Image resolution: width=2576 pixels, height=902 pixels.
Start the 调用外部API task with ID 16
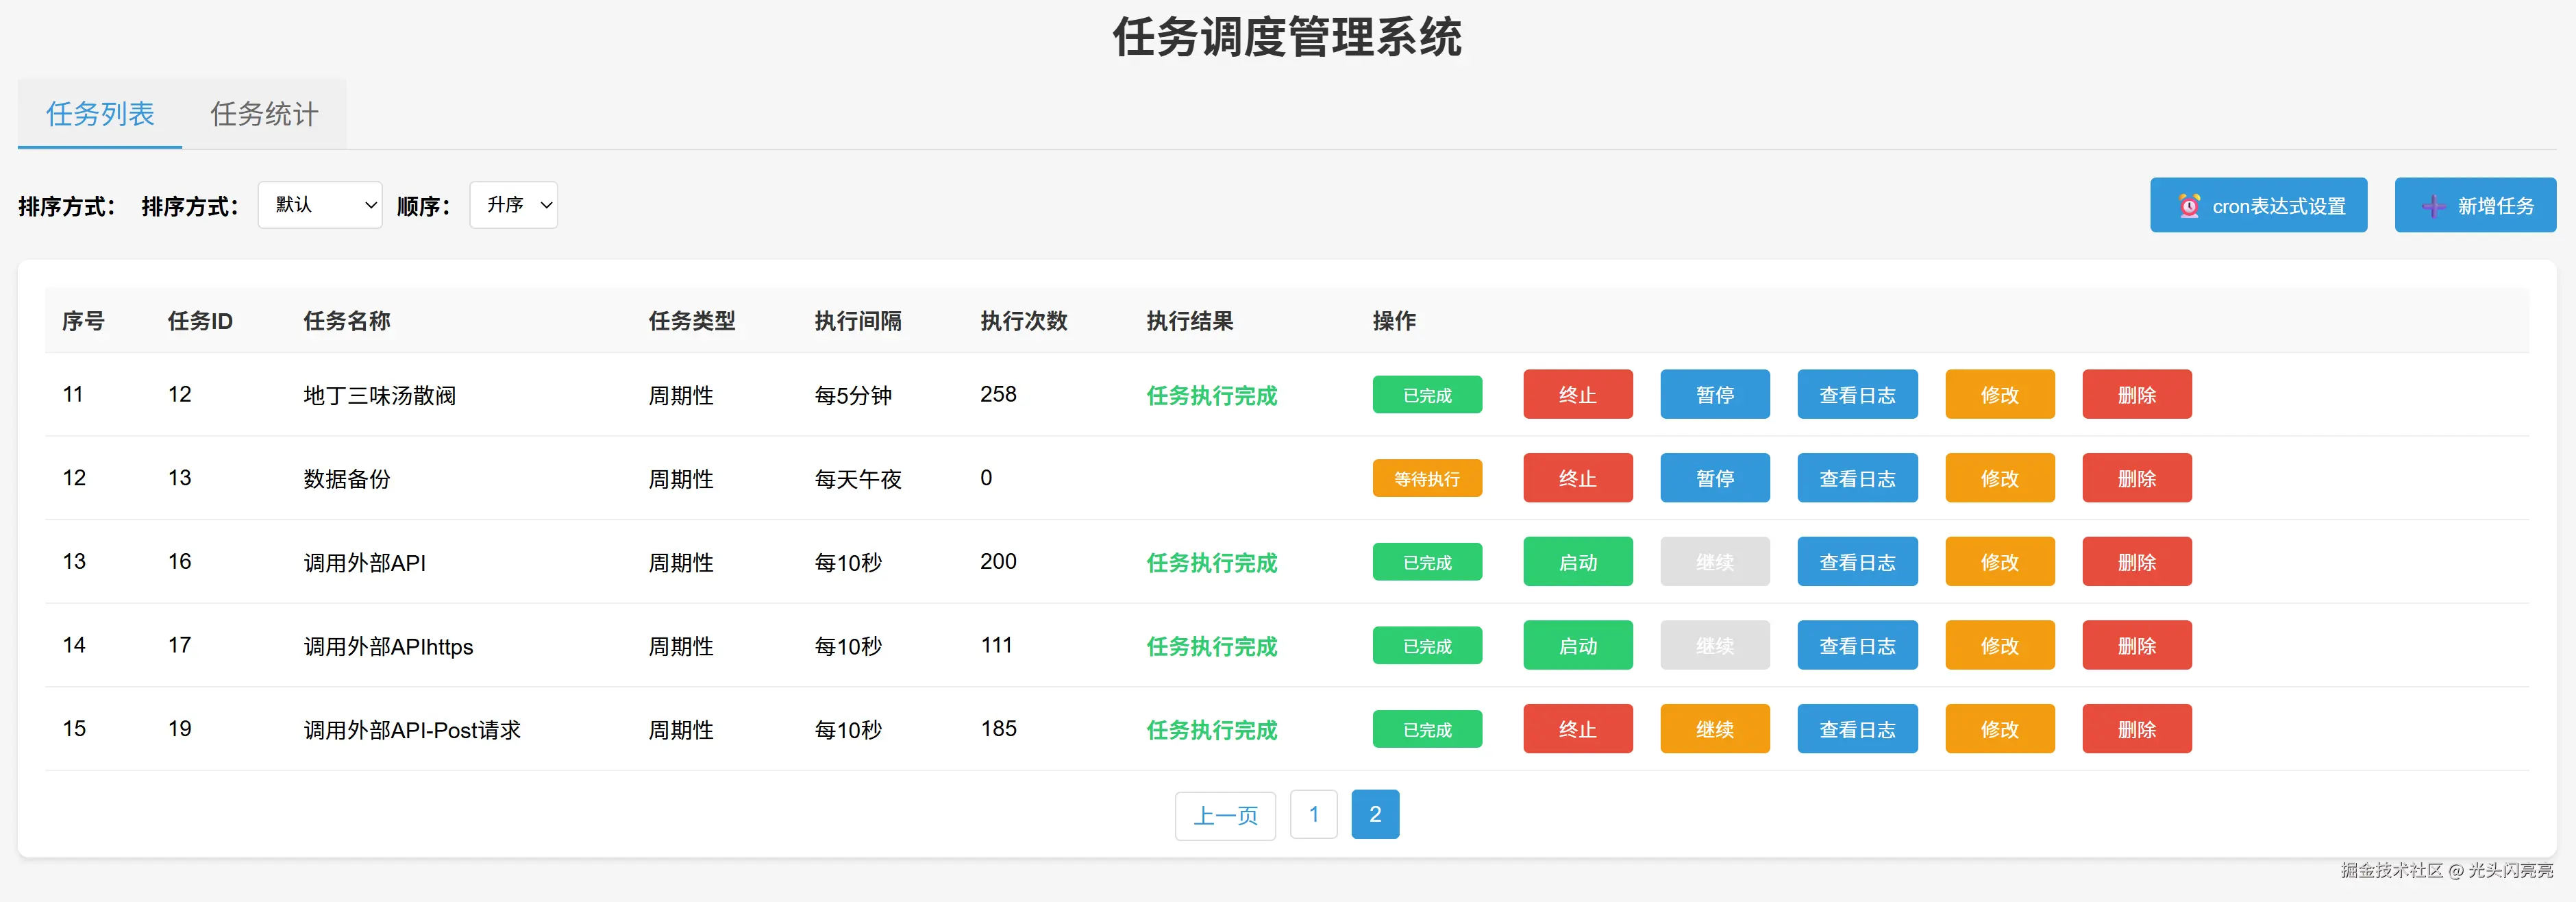[x=1577, y=562]
